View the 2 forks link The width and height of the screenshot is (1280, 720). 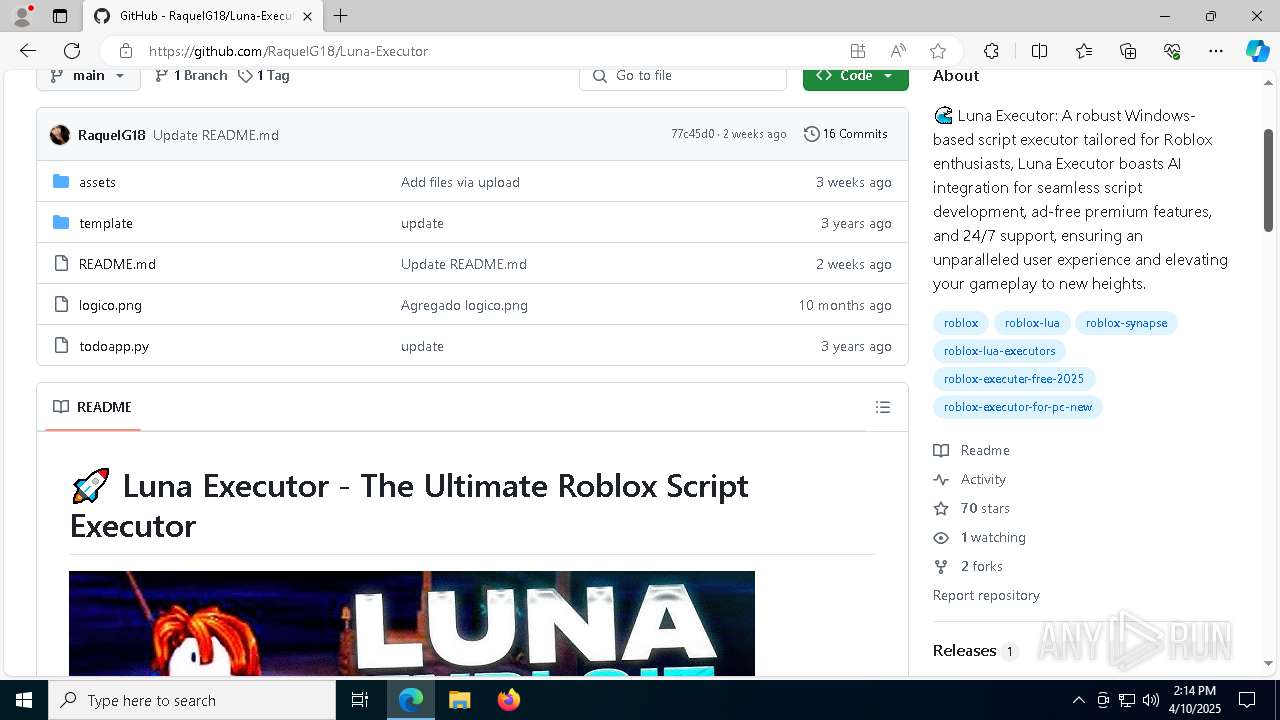(x=968, y=566)
